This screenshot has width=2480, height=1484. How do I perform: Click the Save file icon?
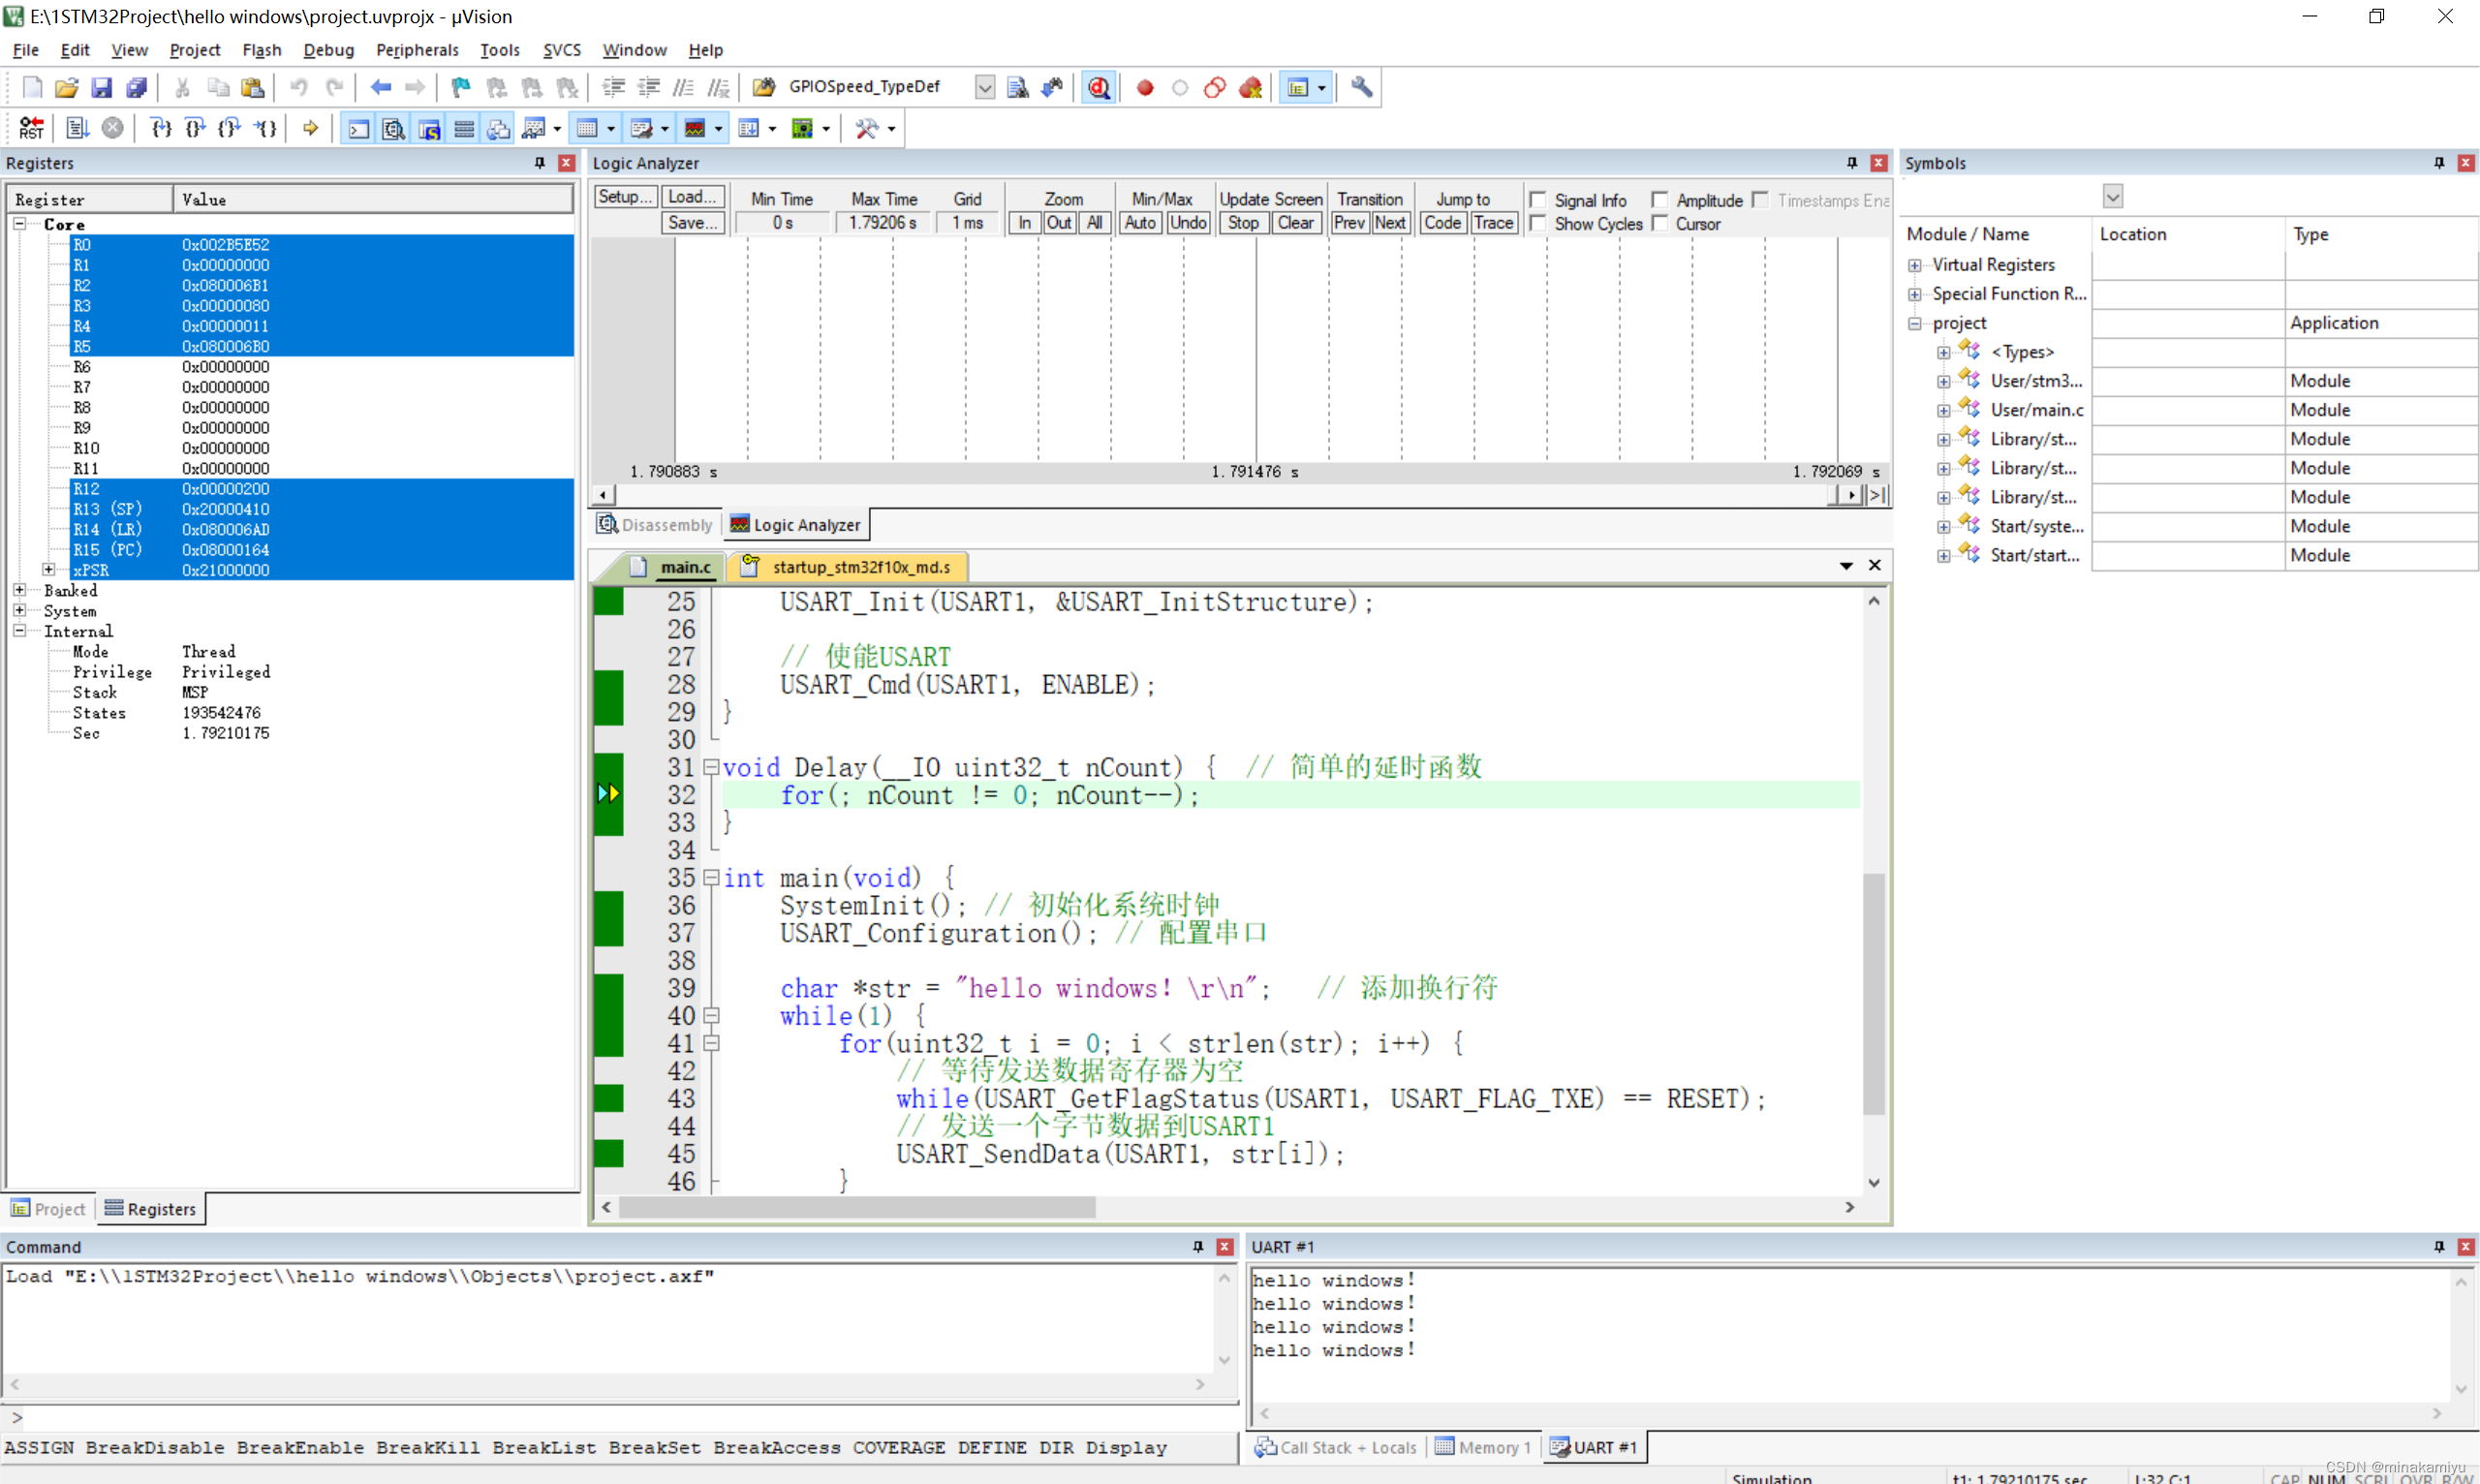101,88
